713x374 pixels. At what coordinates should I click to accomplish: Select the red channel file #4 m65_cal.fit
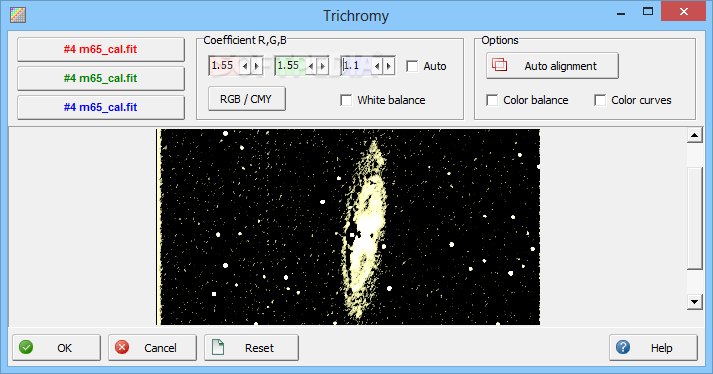[x=101, y=49]
